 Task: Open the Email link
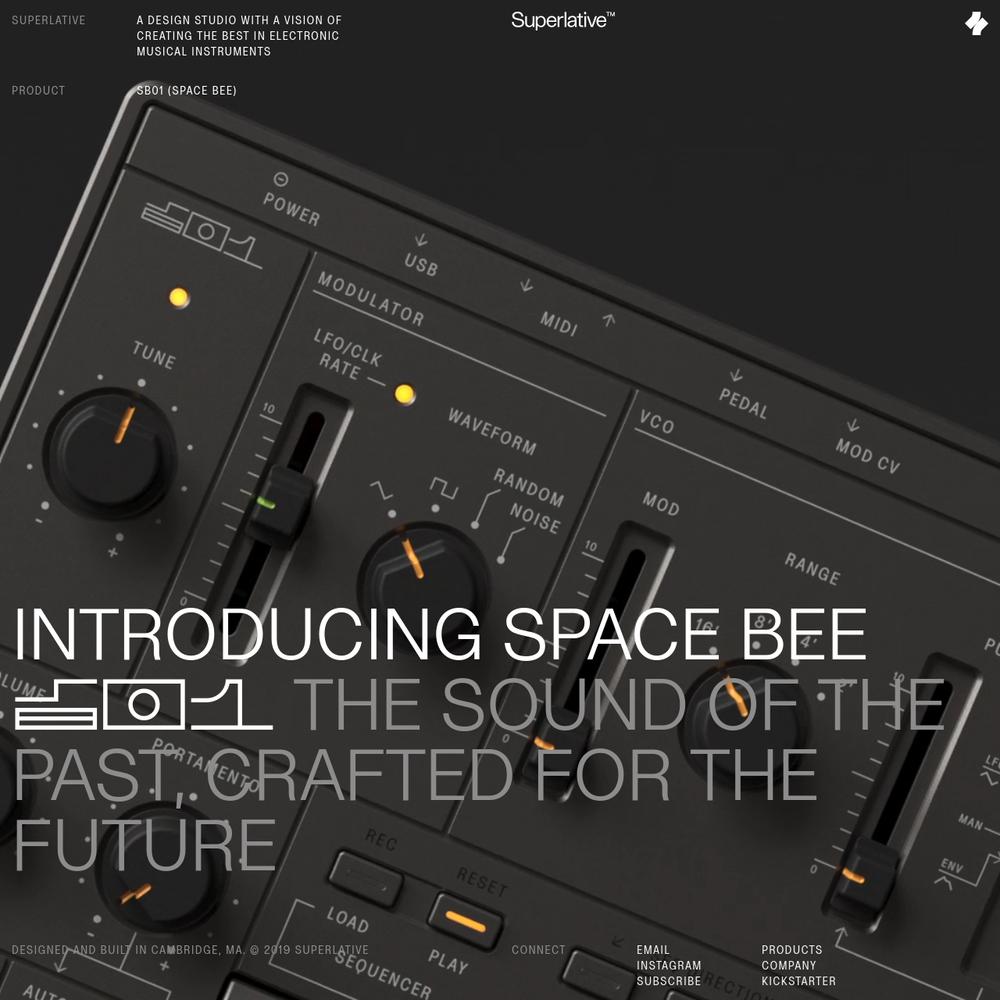point(652,950)
